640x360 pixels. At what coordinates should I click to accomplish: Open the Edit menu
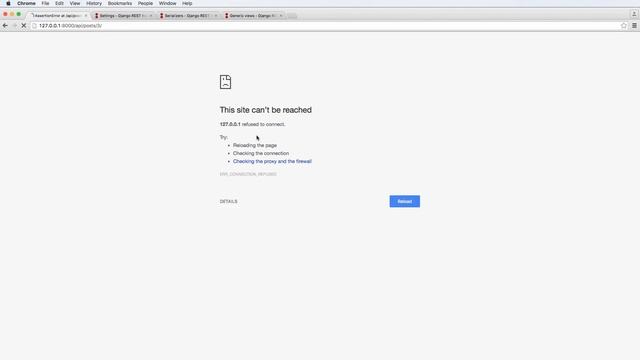pos(59,3)
